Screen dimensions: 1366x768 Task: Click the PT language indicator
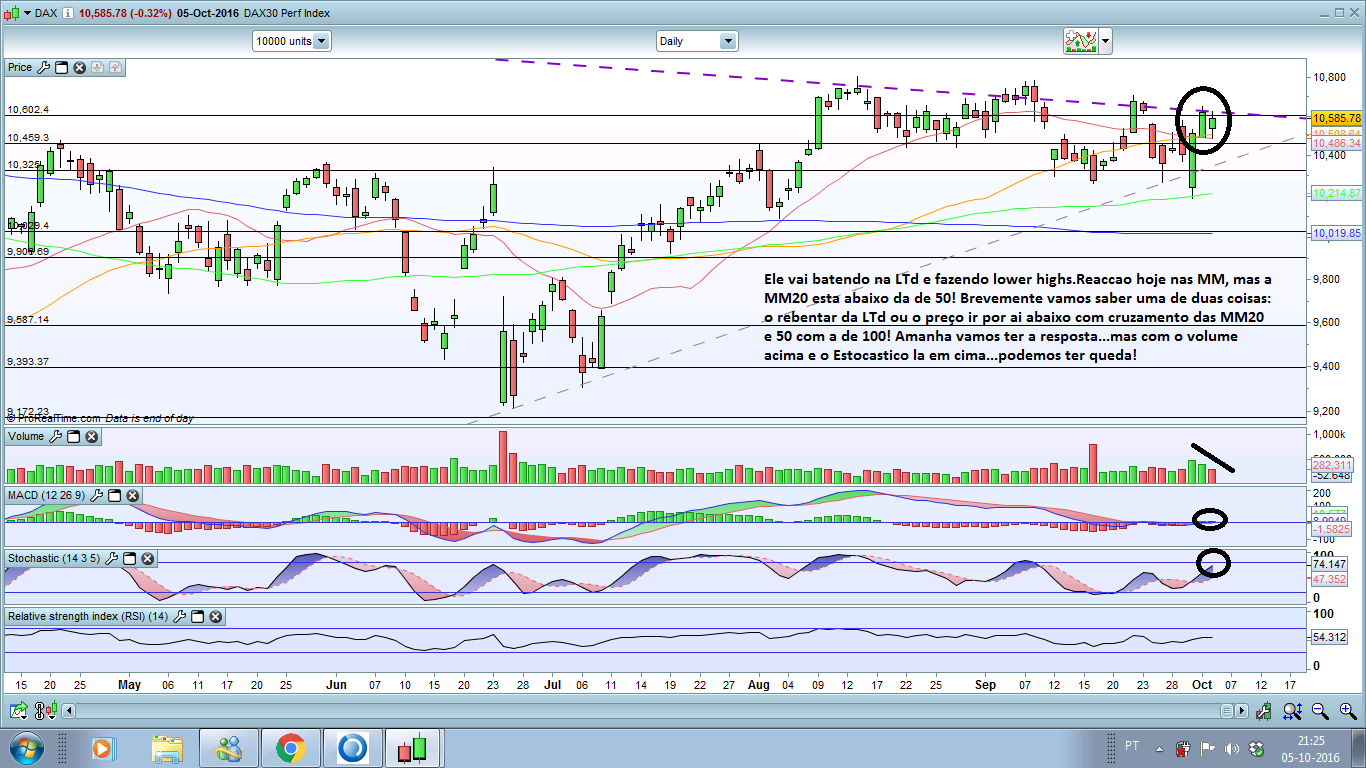(1132, 746)
